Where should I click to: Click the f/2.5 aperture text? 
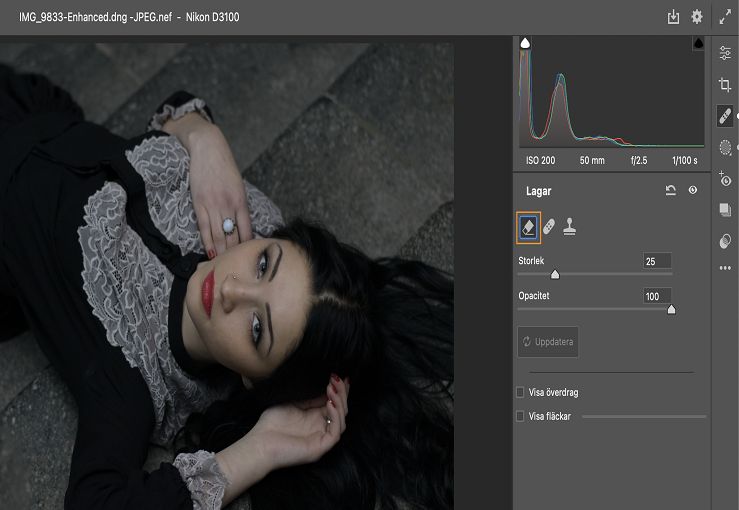(x=639, y=160)
